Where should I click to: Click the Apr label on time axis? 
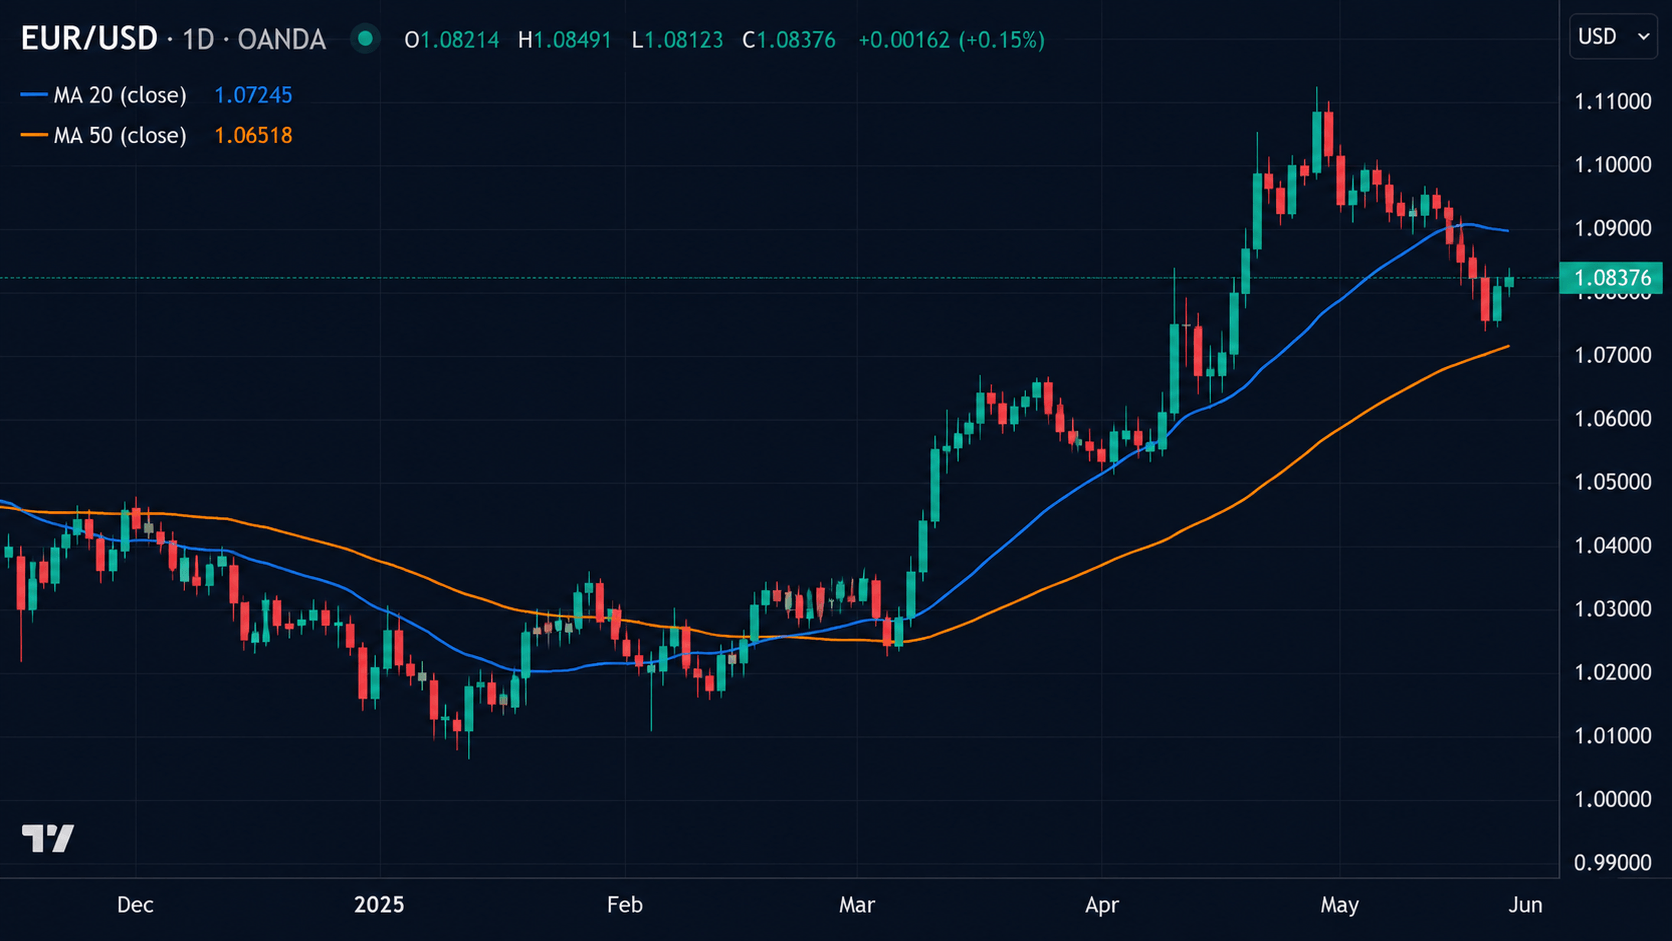pos(1102,905)
